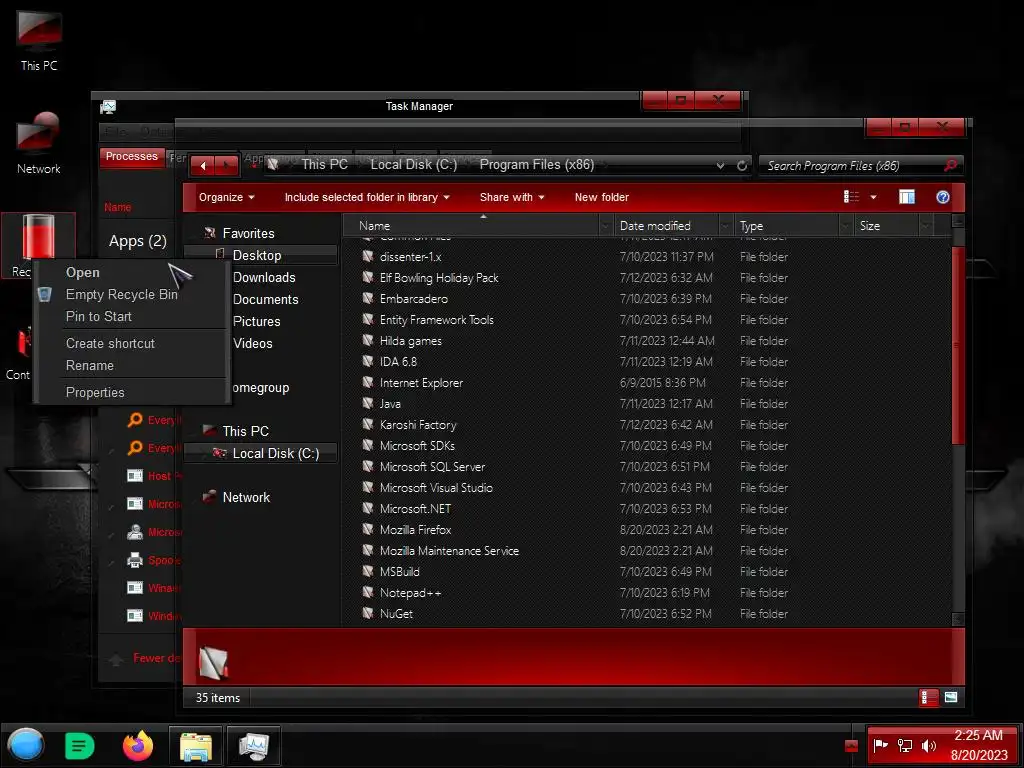Open the Network desktop icon
This screenshot has width=1024, height=768.
(39, 143)
